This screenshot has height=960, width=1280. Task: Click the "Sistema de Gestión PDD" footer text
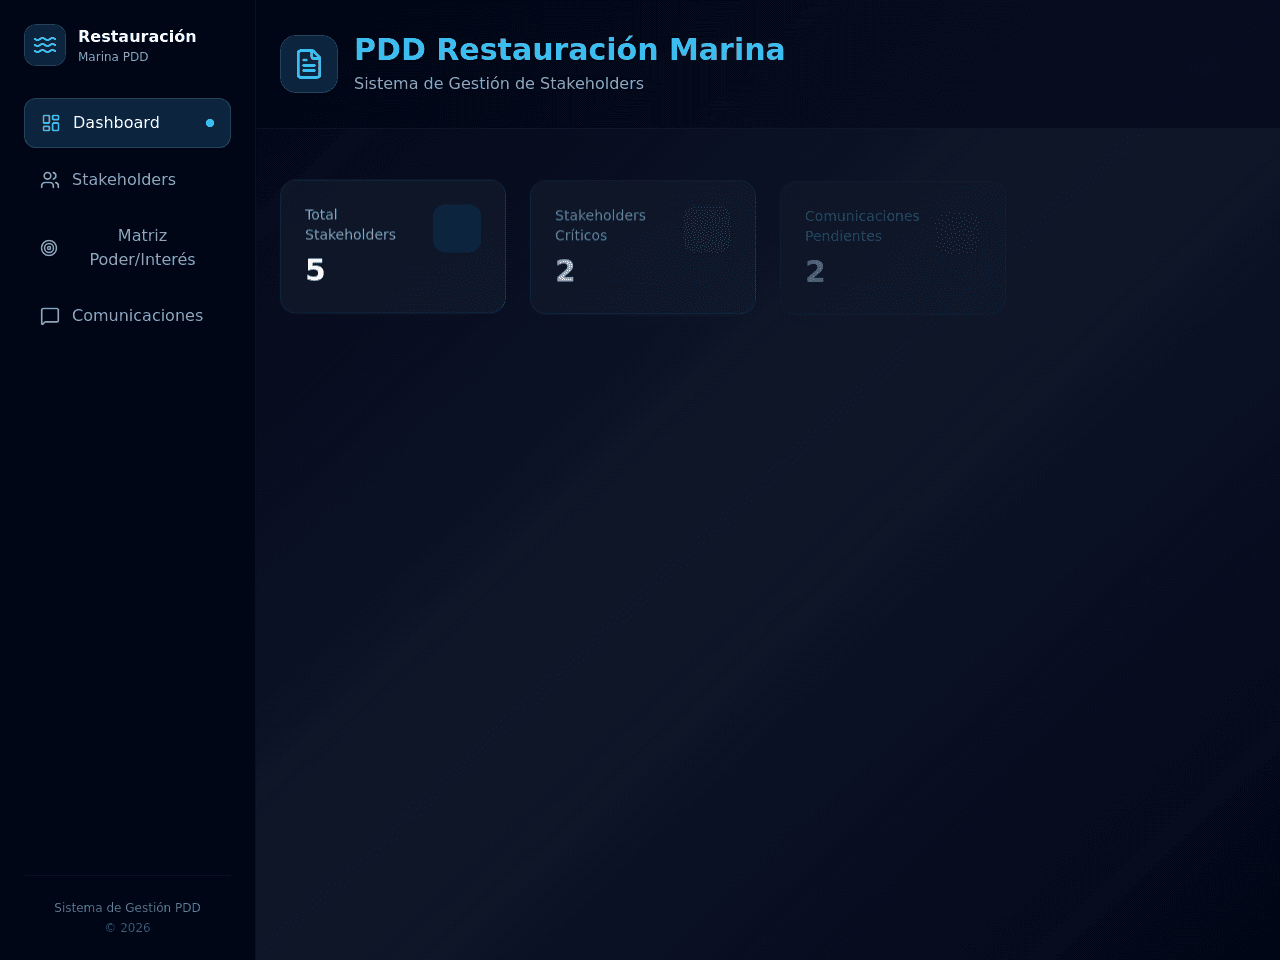127,908
